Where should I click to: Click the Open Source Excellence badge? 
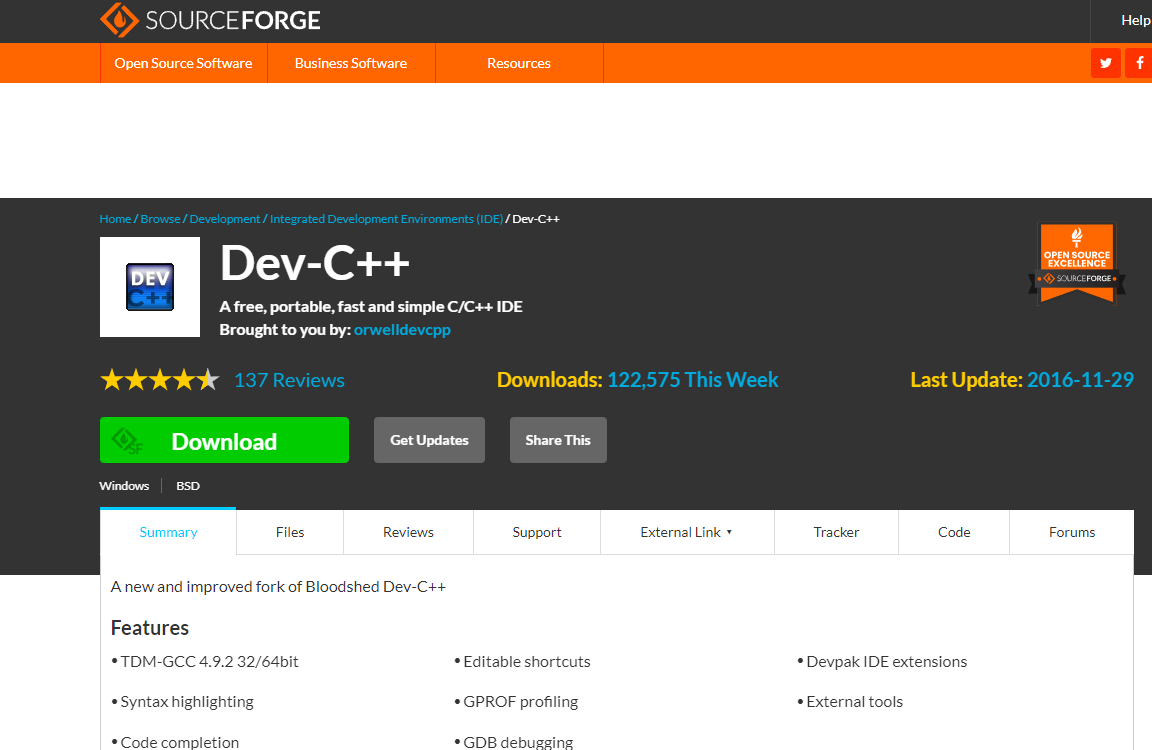1076,264
